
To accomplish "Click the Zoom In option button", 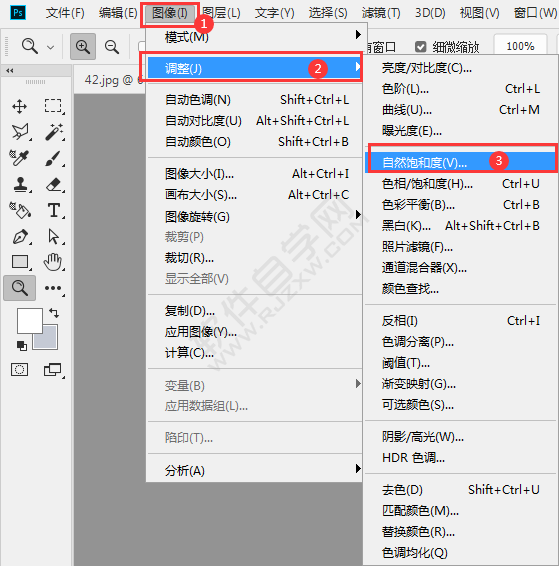I will coord(83,47).
